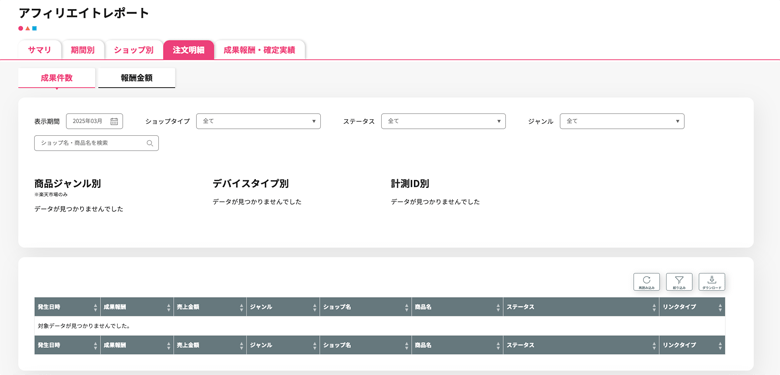Image resolution: width=780 pixels, height=375 pixels.
Task: Switch to the 期間別 tab
Action: [x=82, y=50]
